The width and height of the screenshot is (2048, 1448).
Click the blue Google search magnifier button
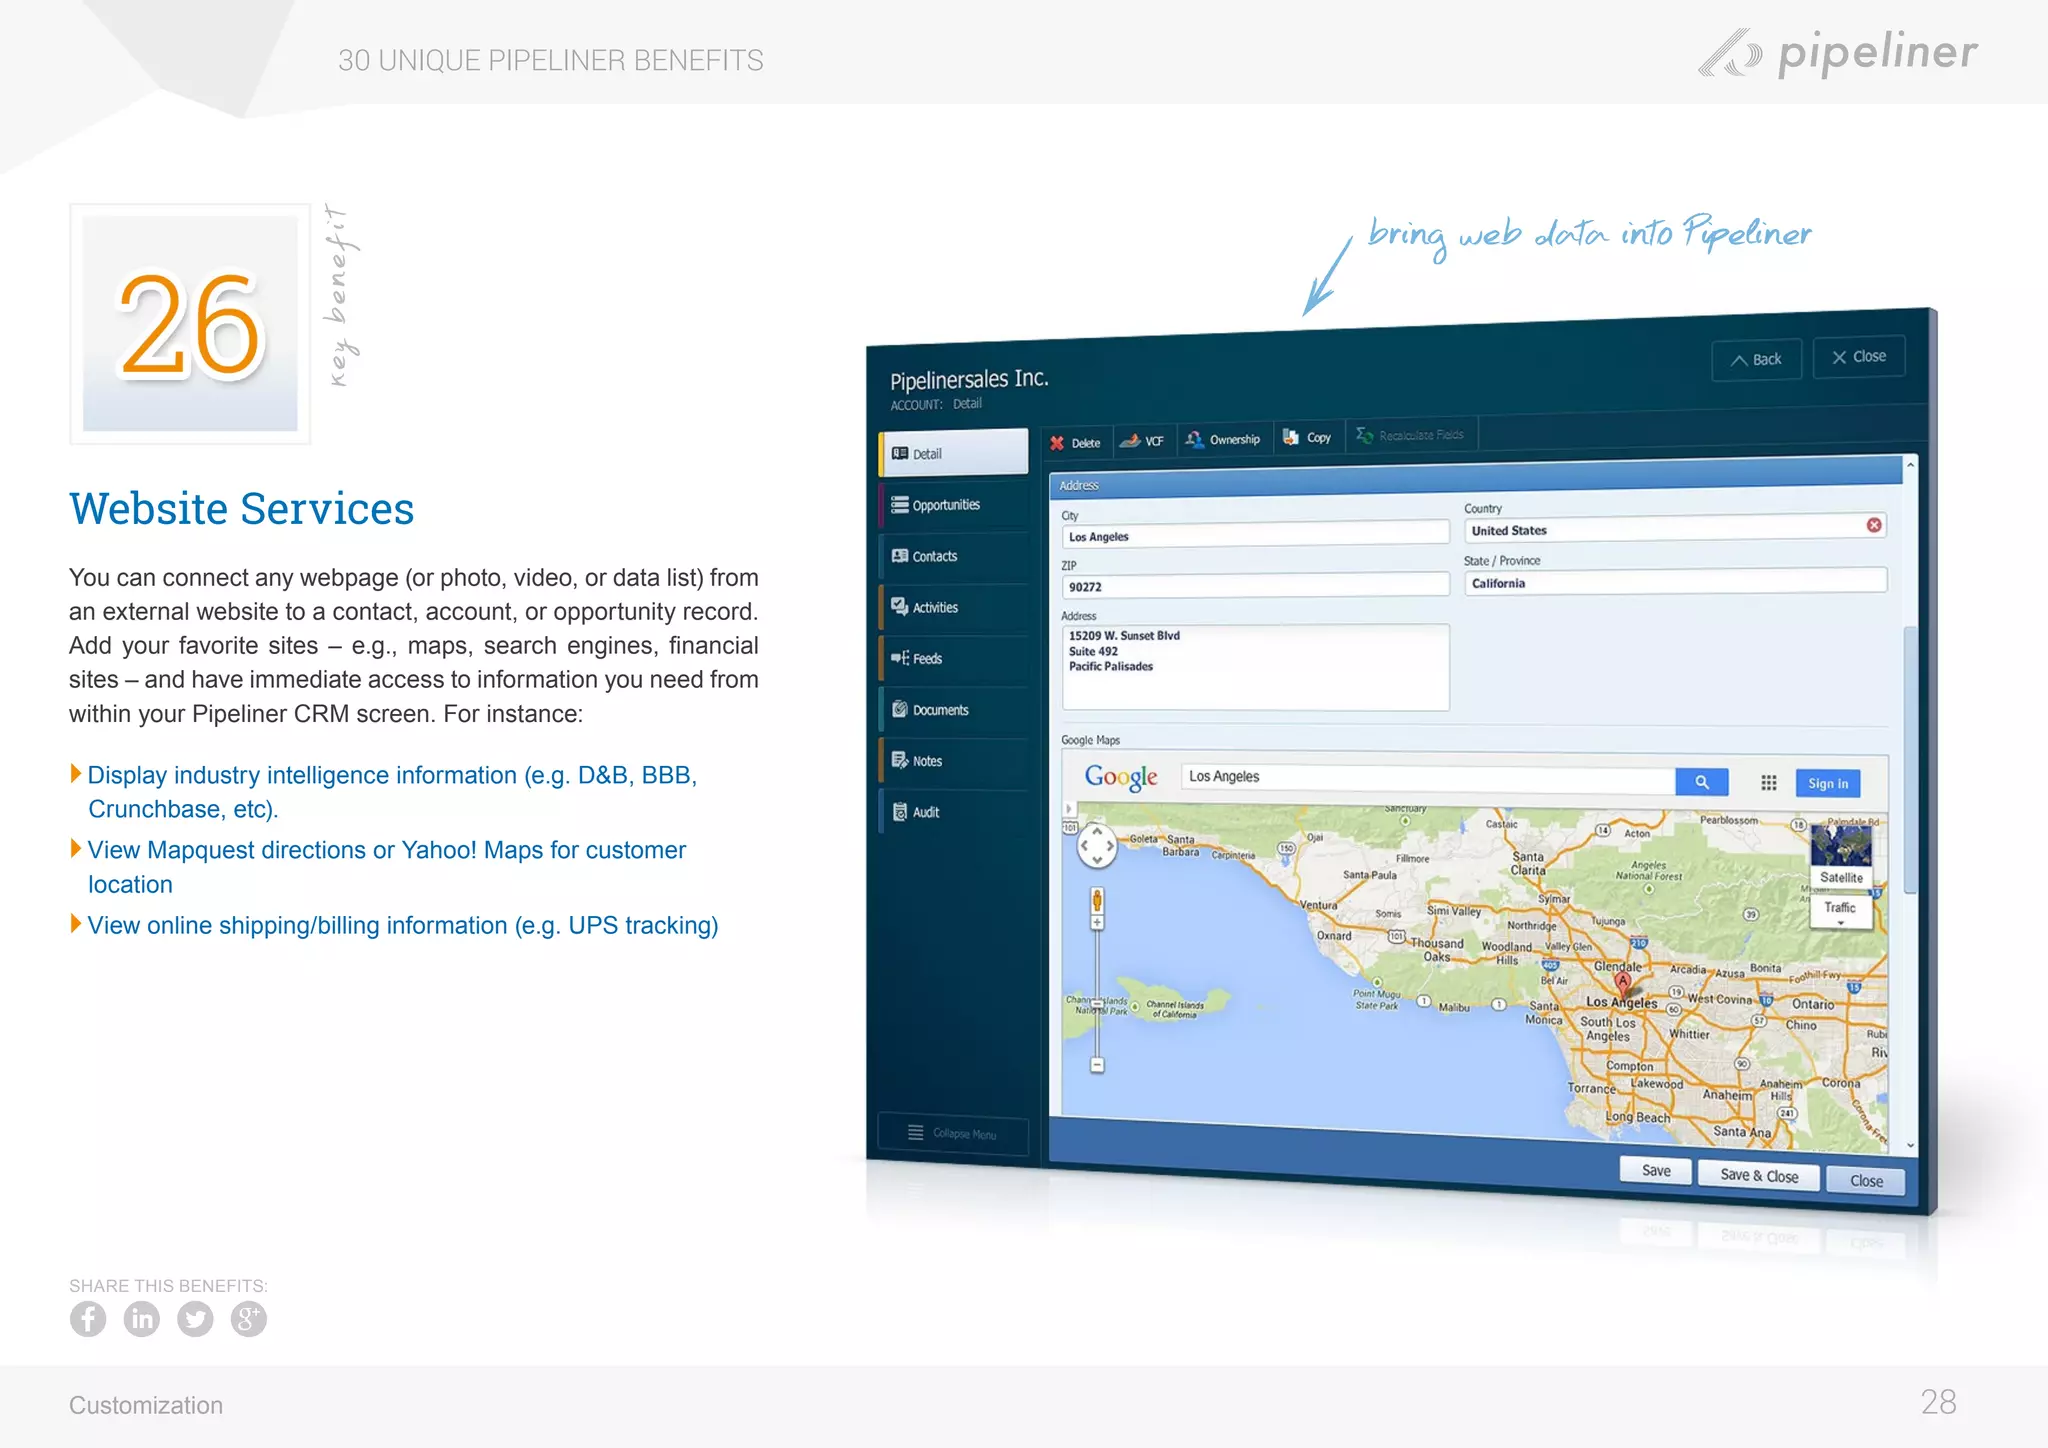[1702, 782]
